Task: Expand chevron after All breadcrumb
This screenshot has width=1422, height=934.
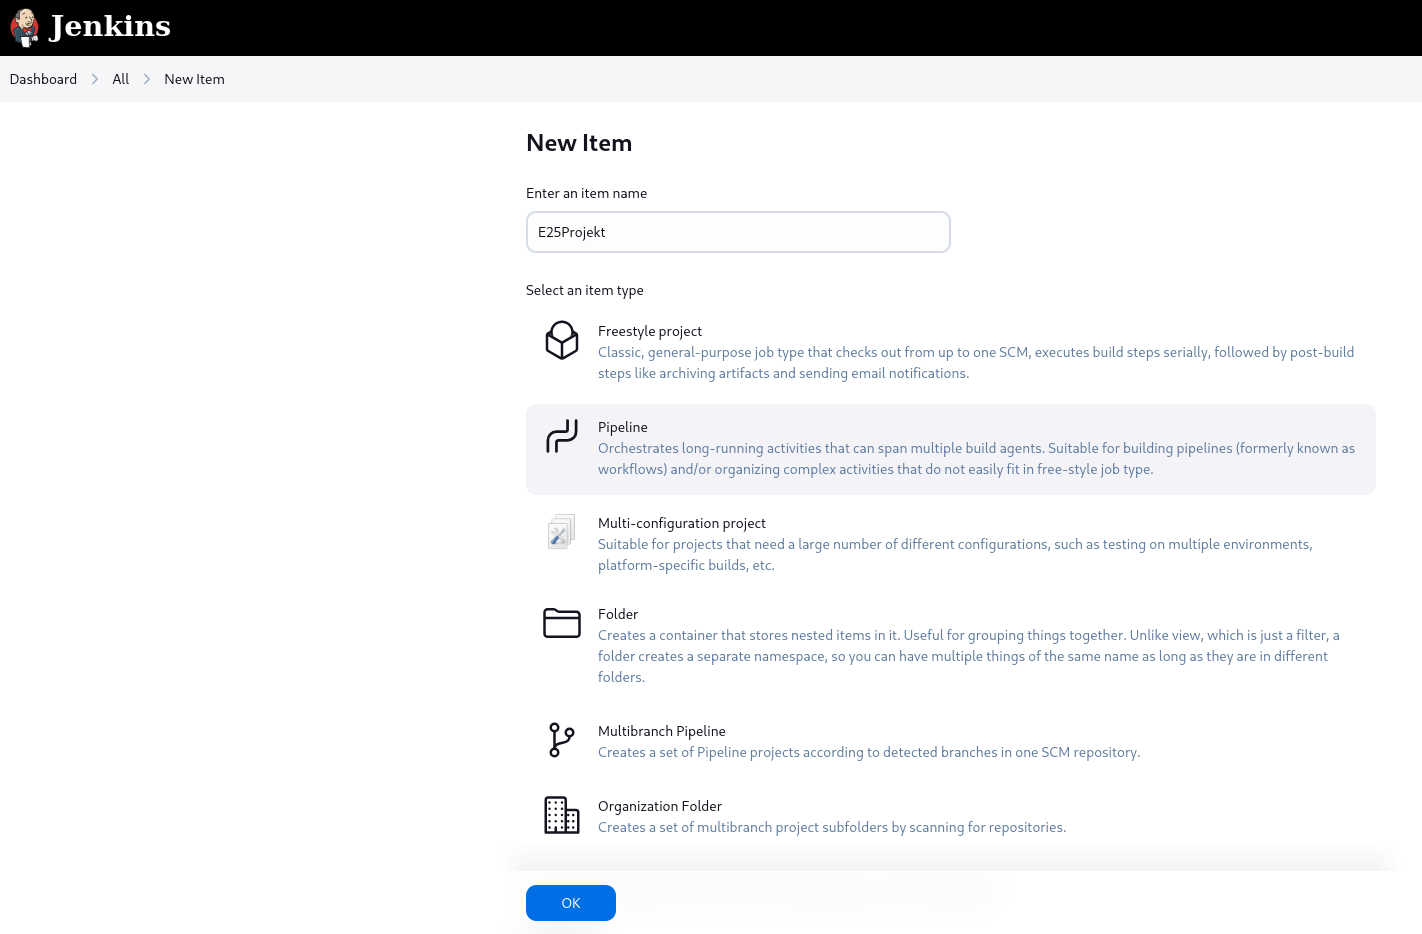Action: (147, 79)
